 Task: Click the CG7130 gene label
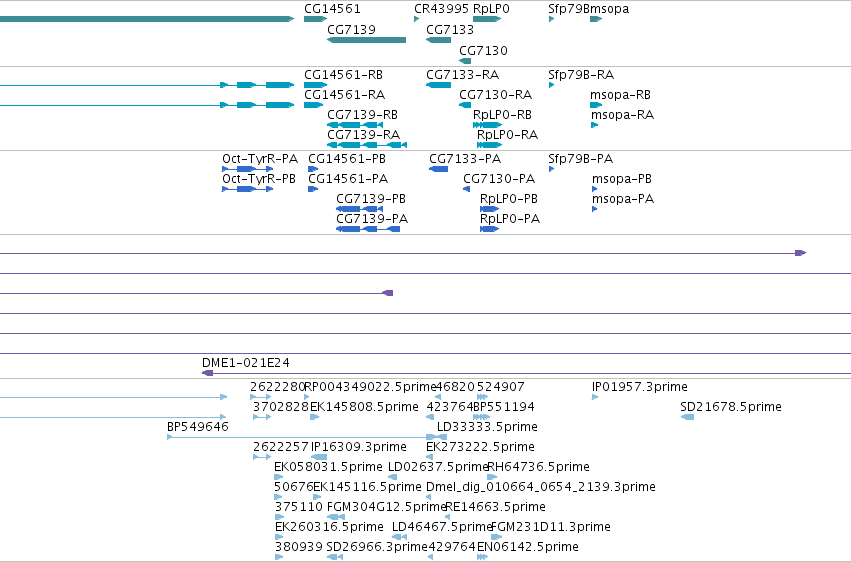483,50
